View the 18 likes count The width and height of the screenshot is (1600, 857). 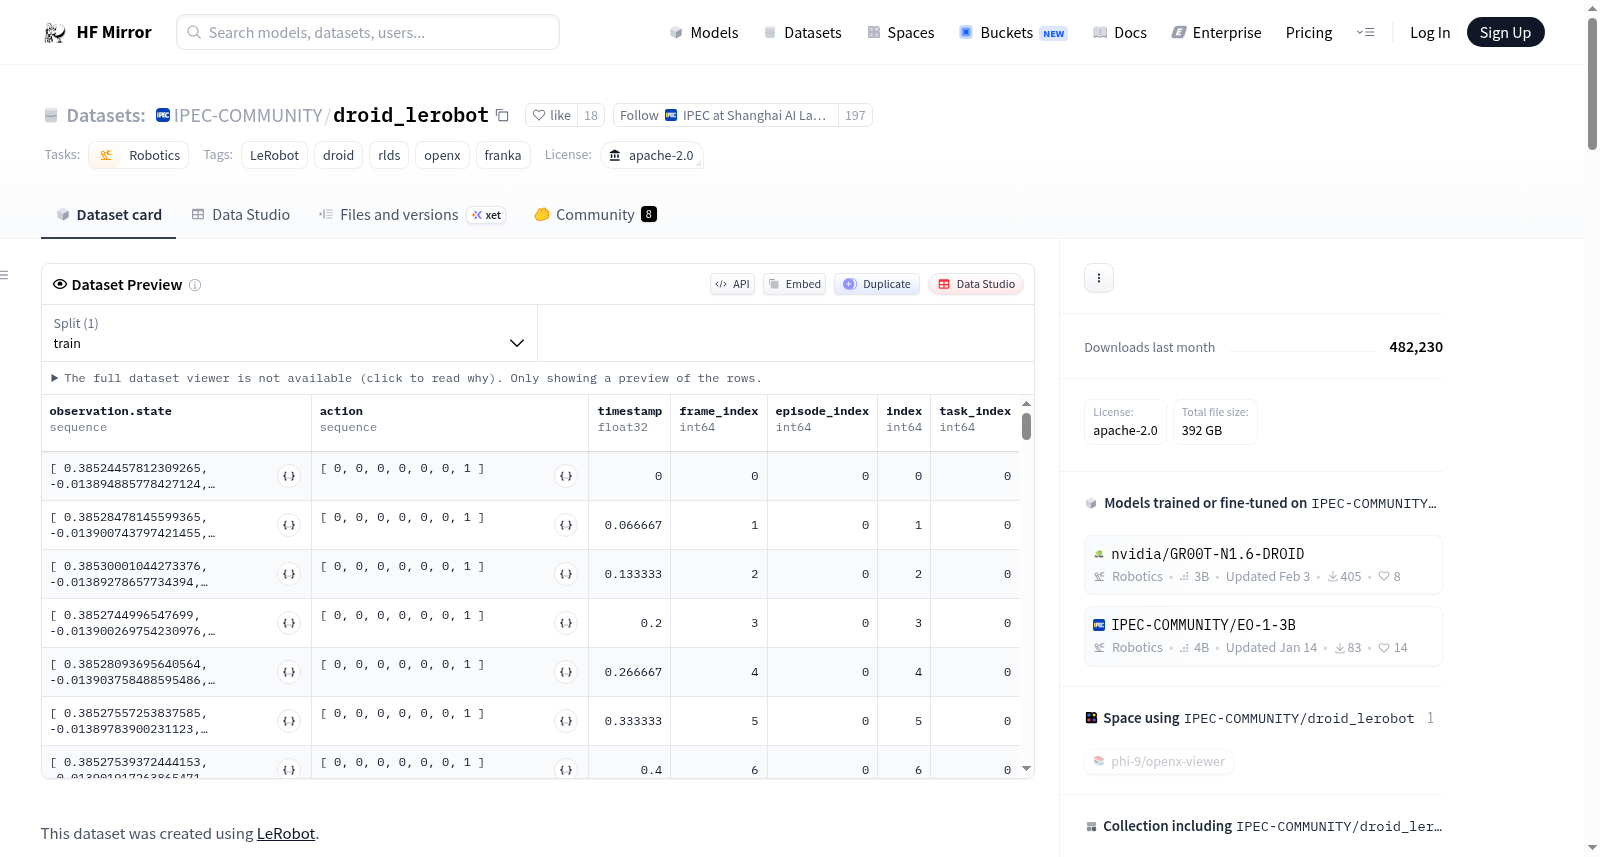click(591, 116)
